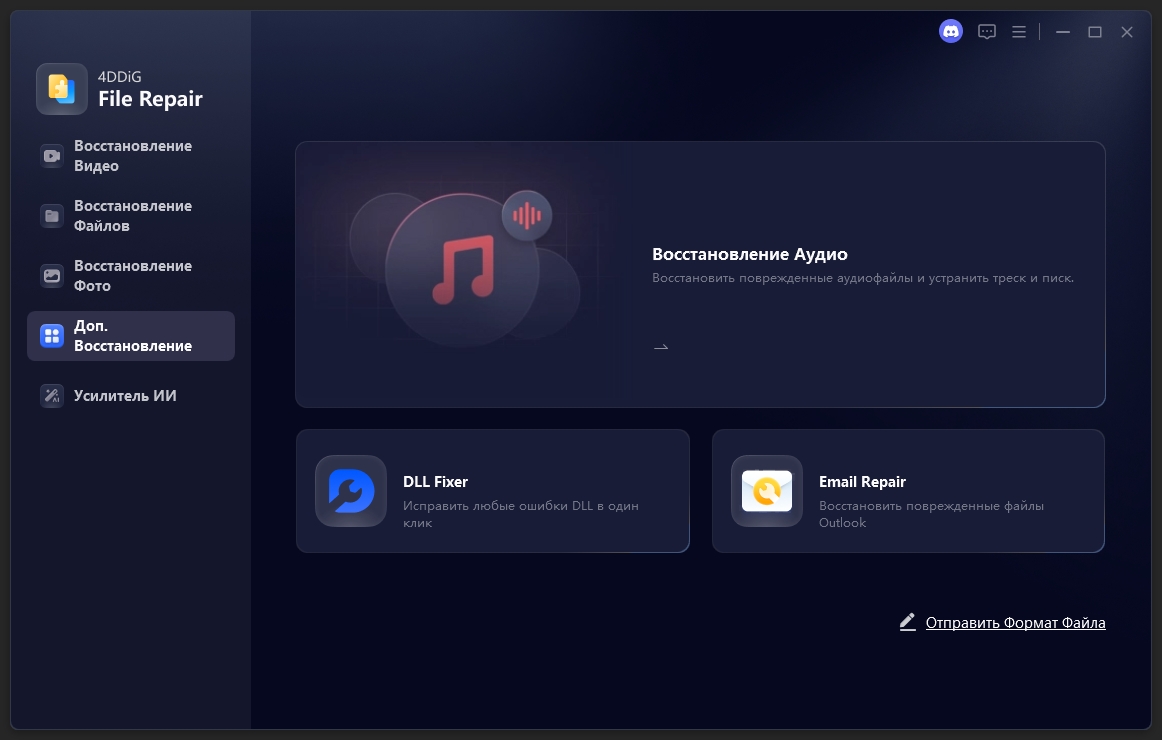Image resolution: width=1162 pixels, height=740 pixels.
Task: Click the AI enhancer wand icon
Action: 52,396
